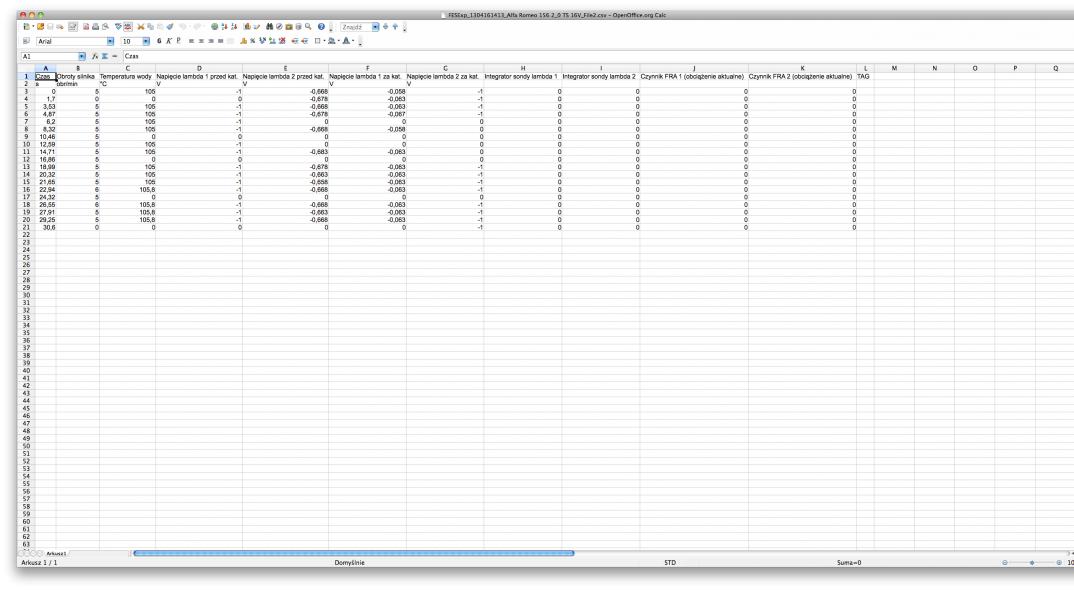This screenshot has width=1074, height=590.
Task: Insert a chart using the Chart icon
Action: [247, 27]
